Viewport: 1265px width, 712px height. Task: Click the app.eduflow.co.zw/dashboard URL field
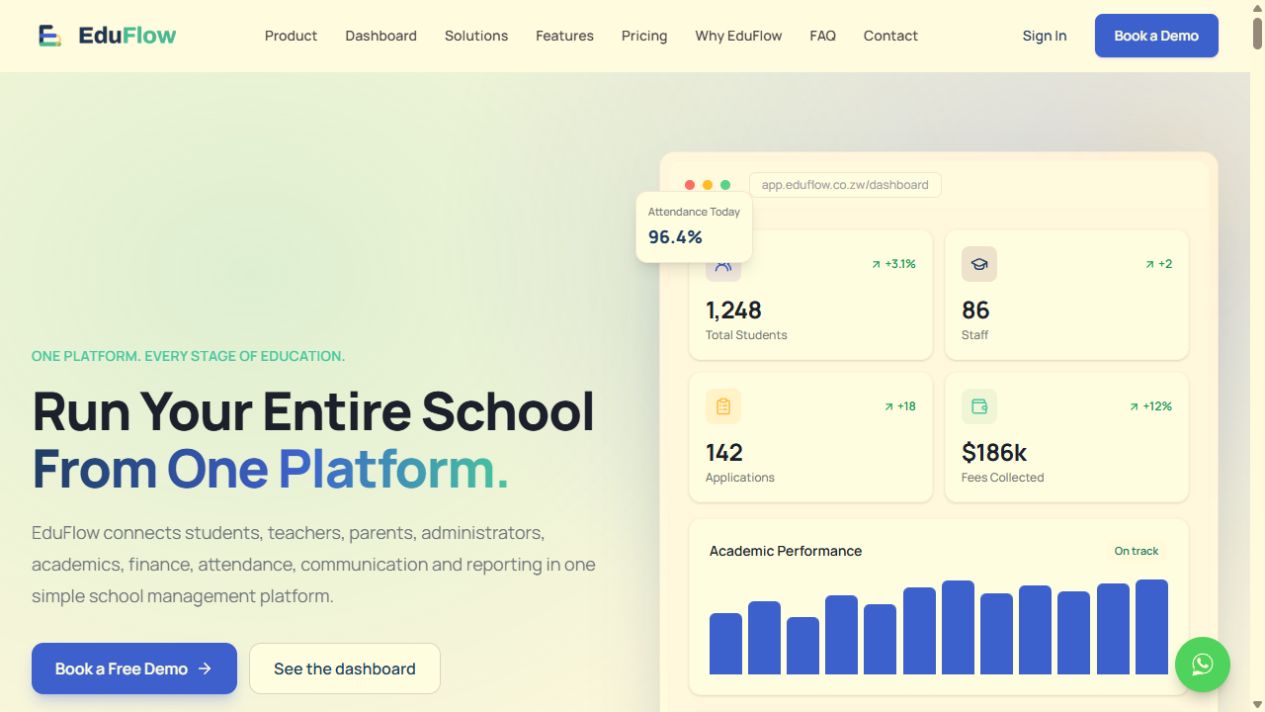point(845,185)
